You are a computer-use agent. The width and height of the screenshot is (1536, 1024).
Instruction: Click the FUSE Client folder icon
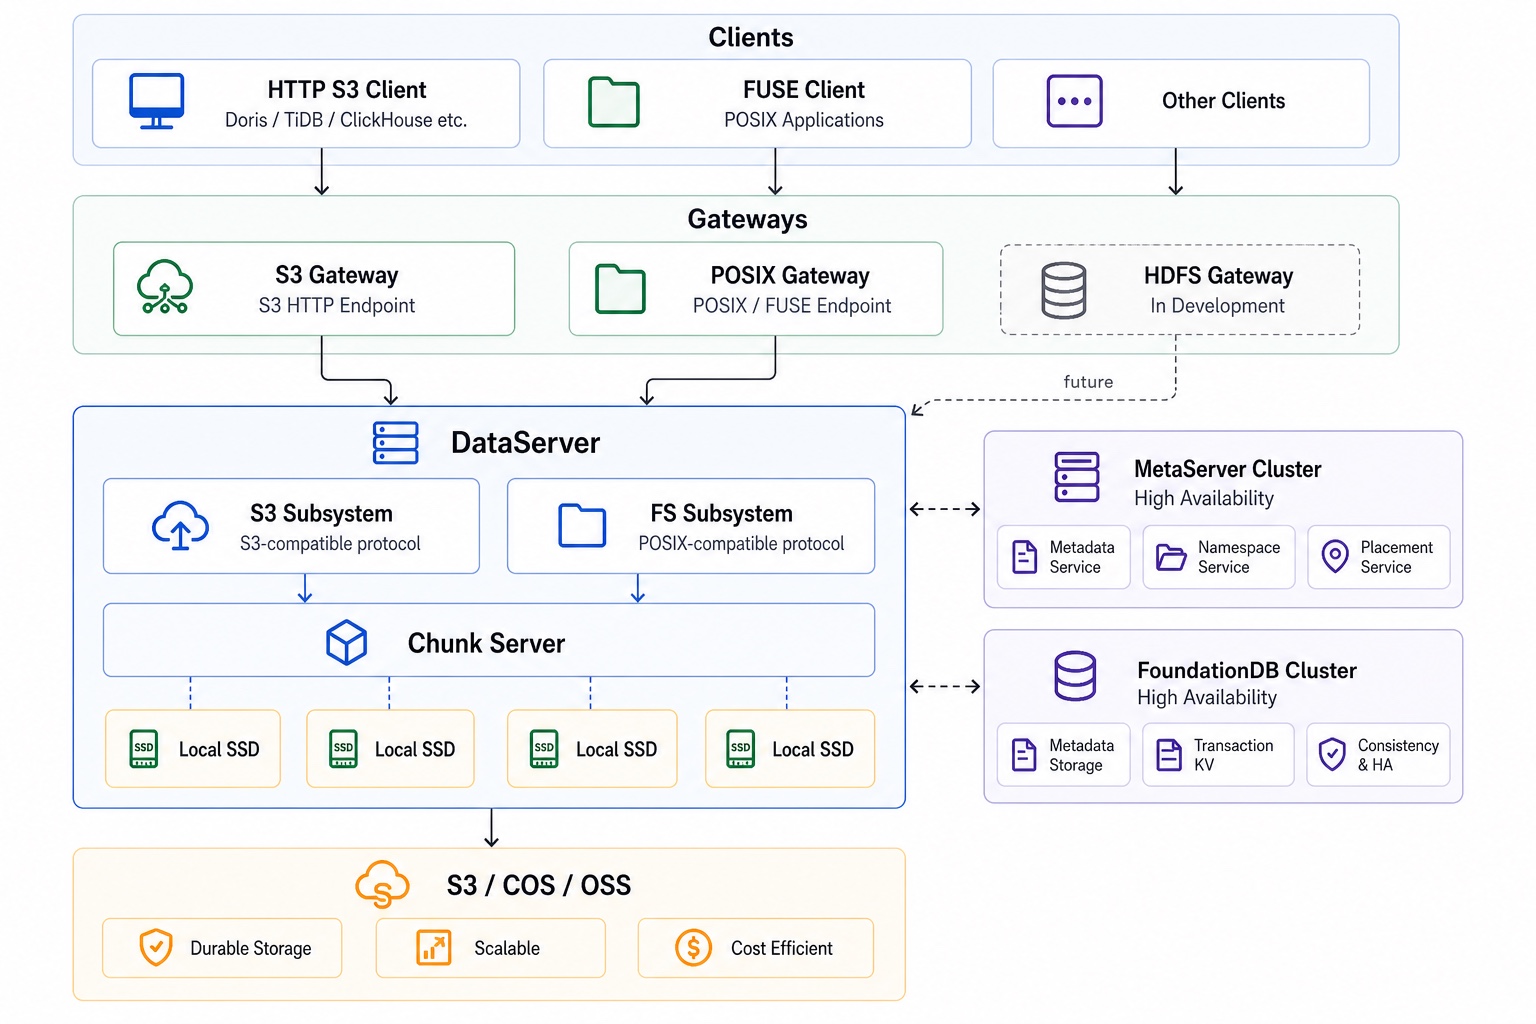click(x=614, y=102)
